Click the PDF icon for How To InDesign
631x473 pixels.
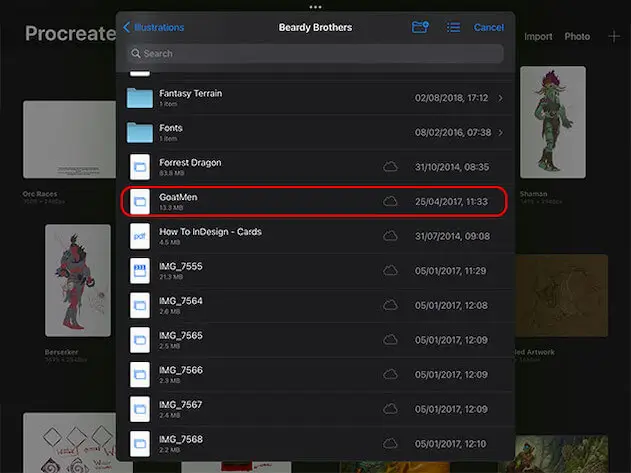click(140, 236)
